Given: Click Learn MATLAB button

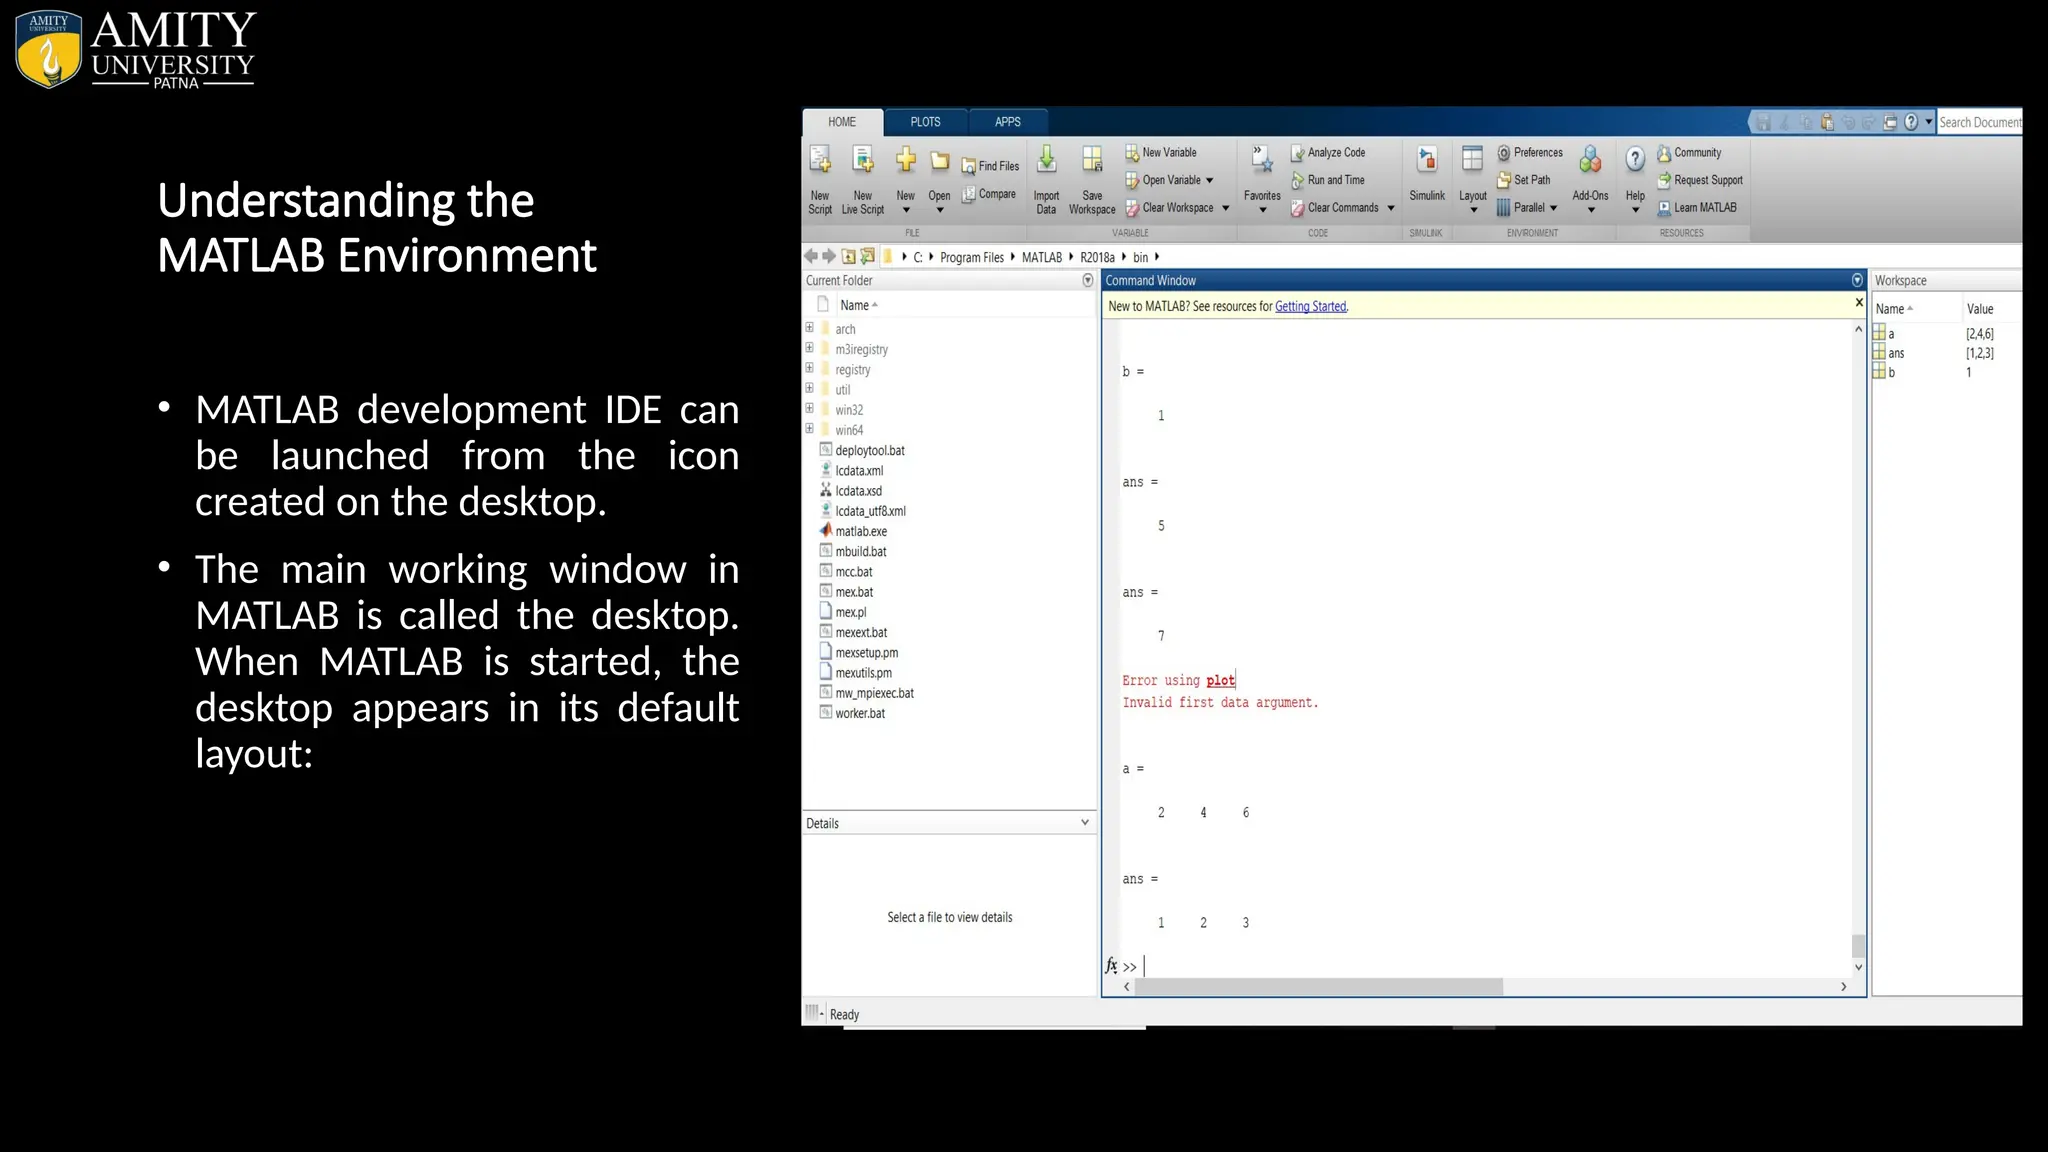Looking at the screenshot, I should pyautogui.click(x=1697, y=208).
